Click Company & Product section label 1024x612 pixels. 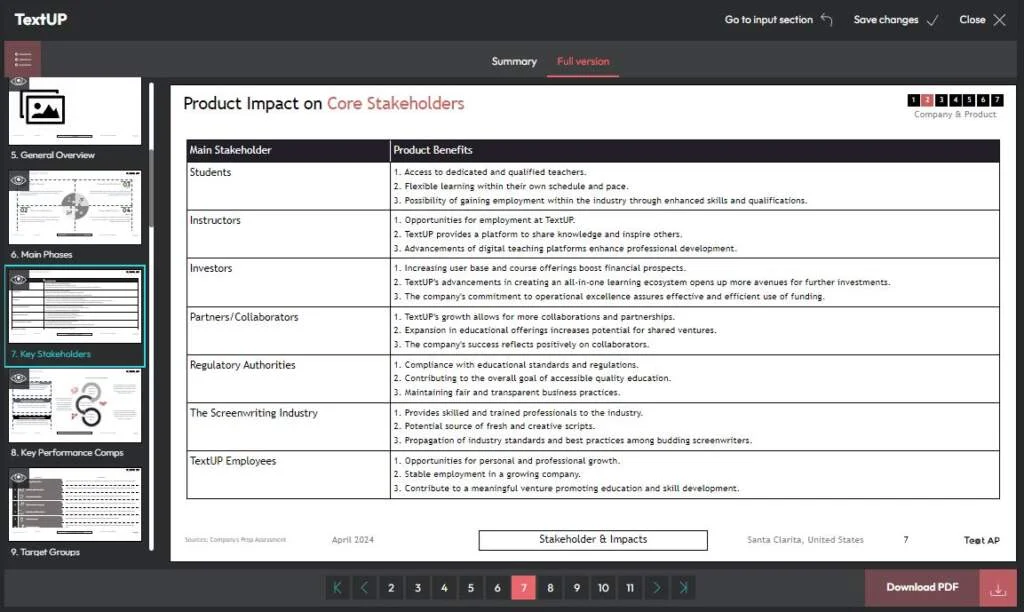point(955,114)
